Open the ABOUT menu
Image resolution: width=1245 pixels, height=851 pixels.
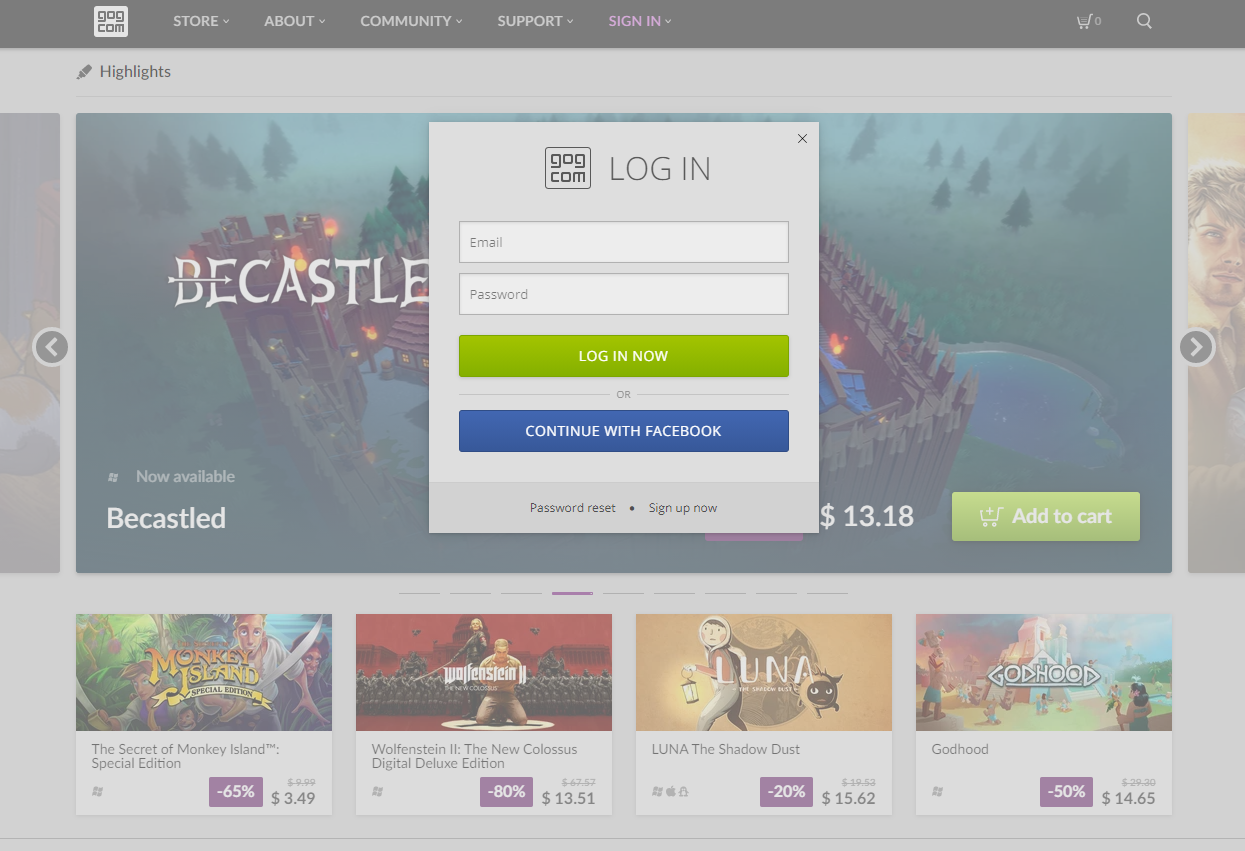click(295, 21)
